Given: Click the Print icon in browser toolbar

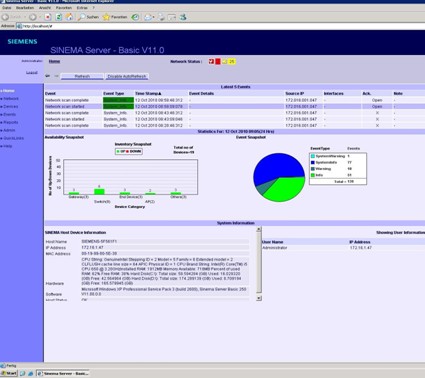Looking at the screenshot, I should (161, 17).
